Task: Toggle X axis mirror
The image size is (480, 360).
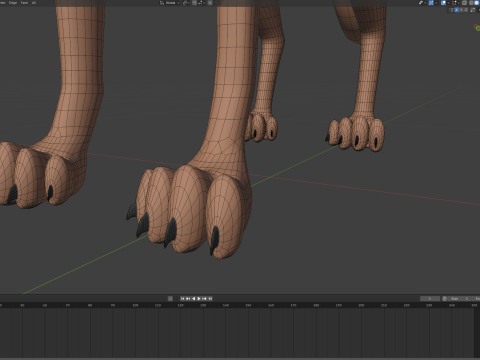Action: tap(456, 10)
